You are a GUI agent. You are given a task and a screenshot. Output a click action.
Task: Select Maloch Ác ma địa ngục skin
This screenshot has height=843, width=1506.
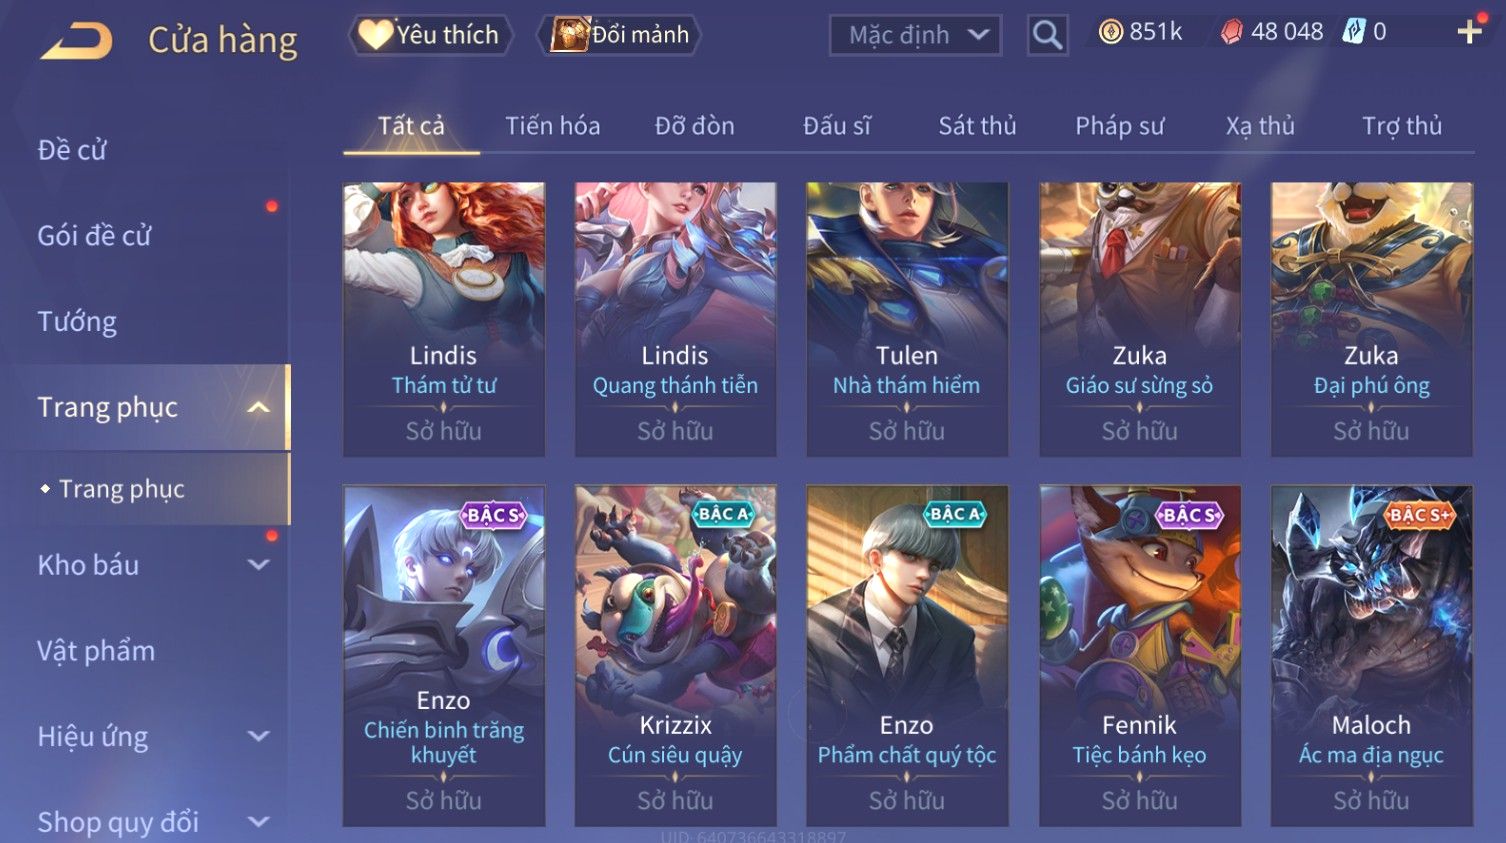coord(1371,656)
